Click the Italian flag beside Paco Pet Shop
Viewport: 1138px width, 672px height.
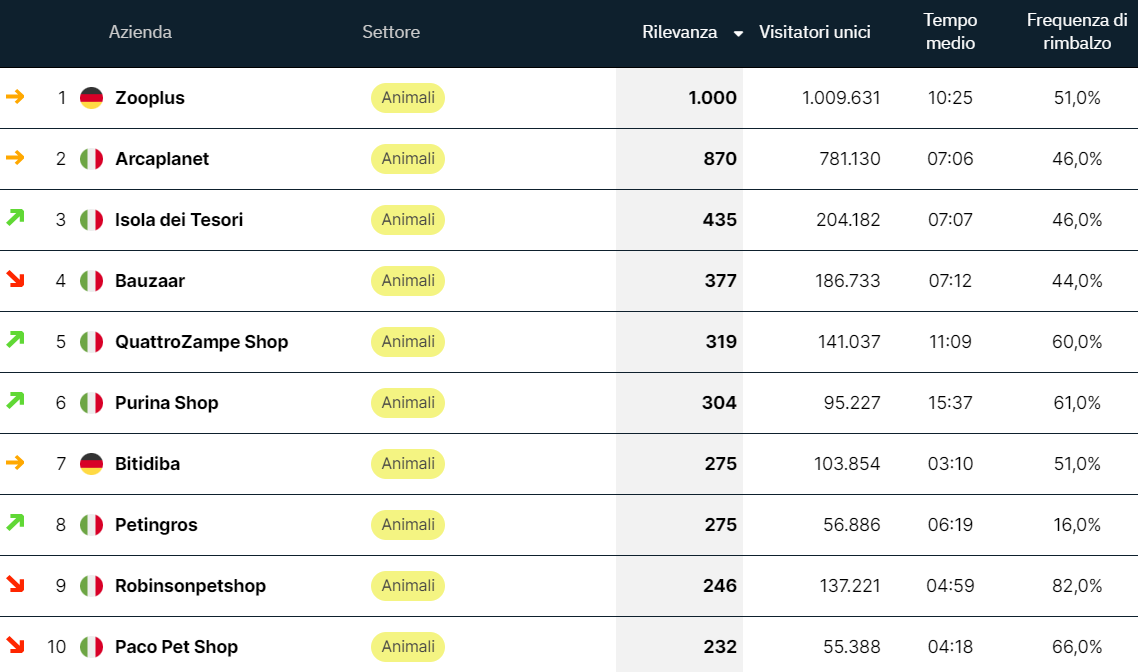click(x=91, y=647)
